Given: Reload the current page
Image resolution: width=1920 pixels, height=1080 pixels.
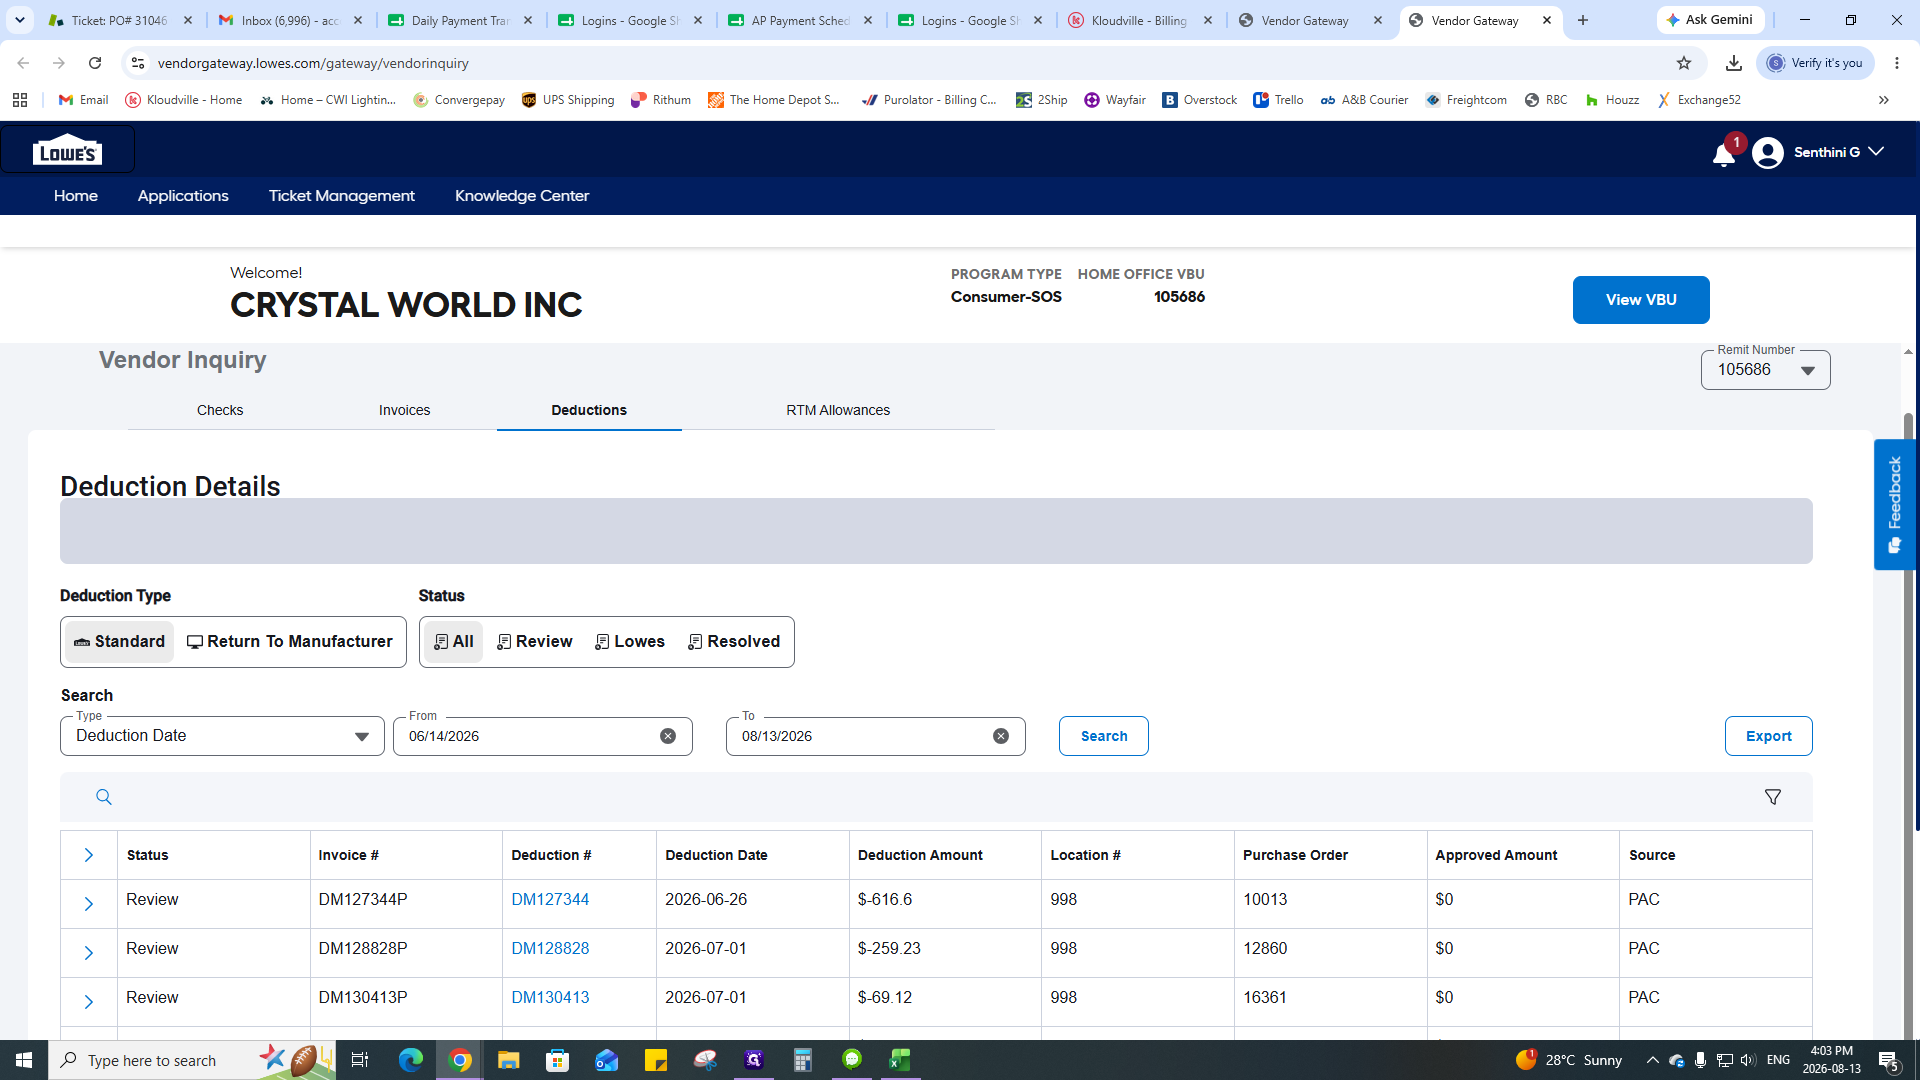Looking at the screenshot, I should [95, 63].
